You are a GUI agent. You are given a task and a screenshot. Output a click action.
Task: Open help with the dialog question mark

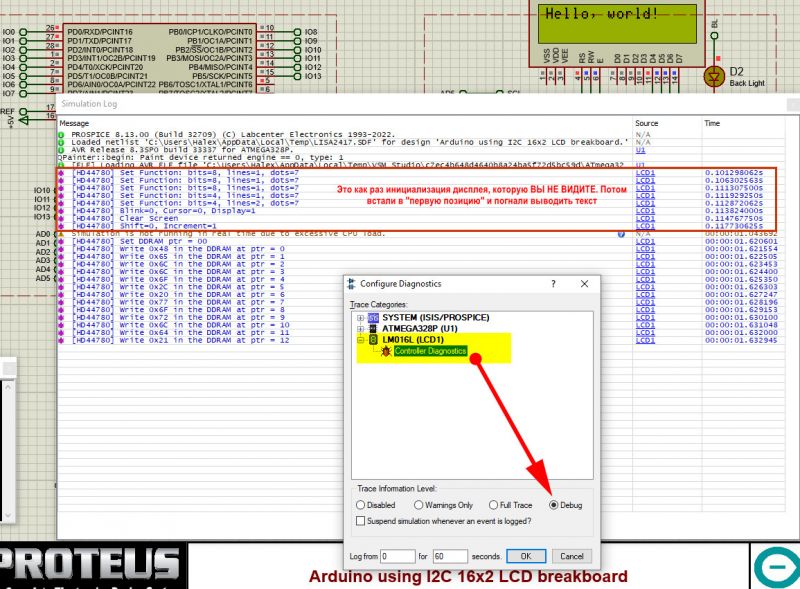[x=554, y=284]
